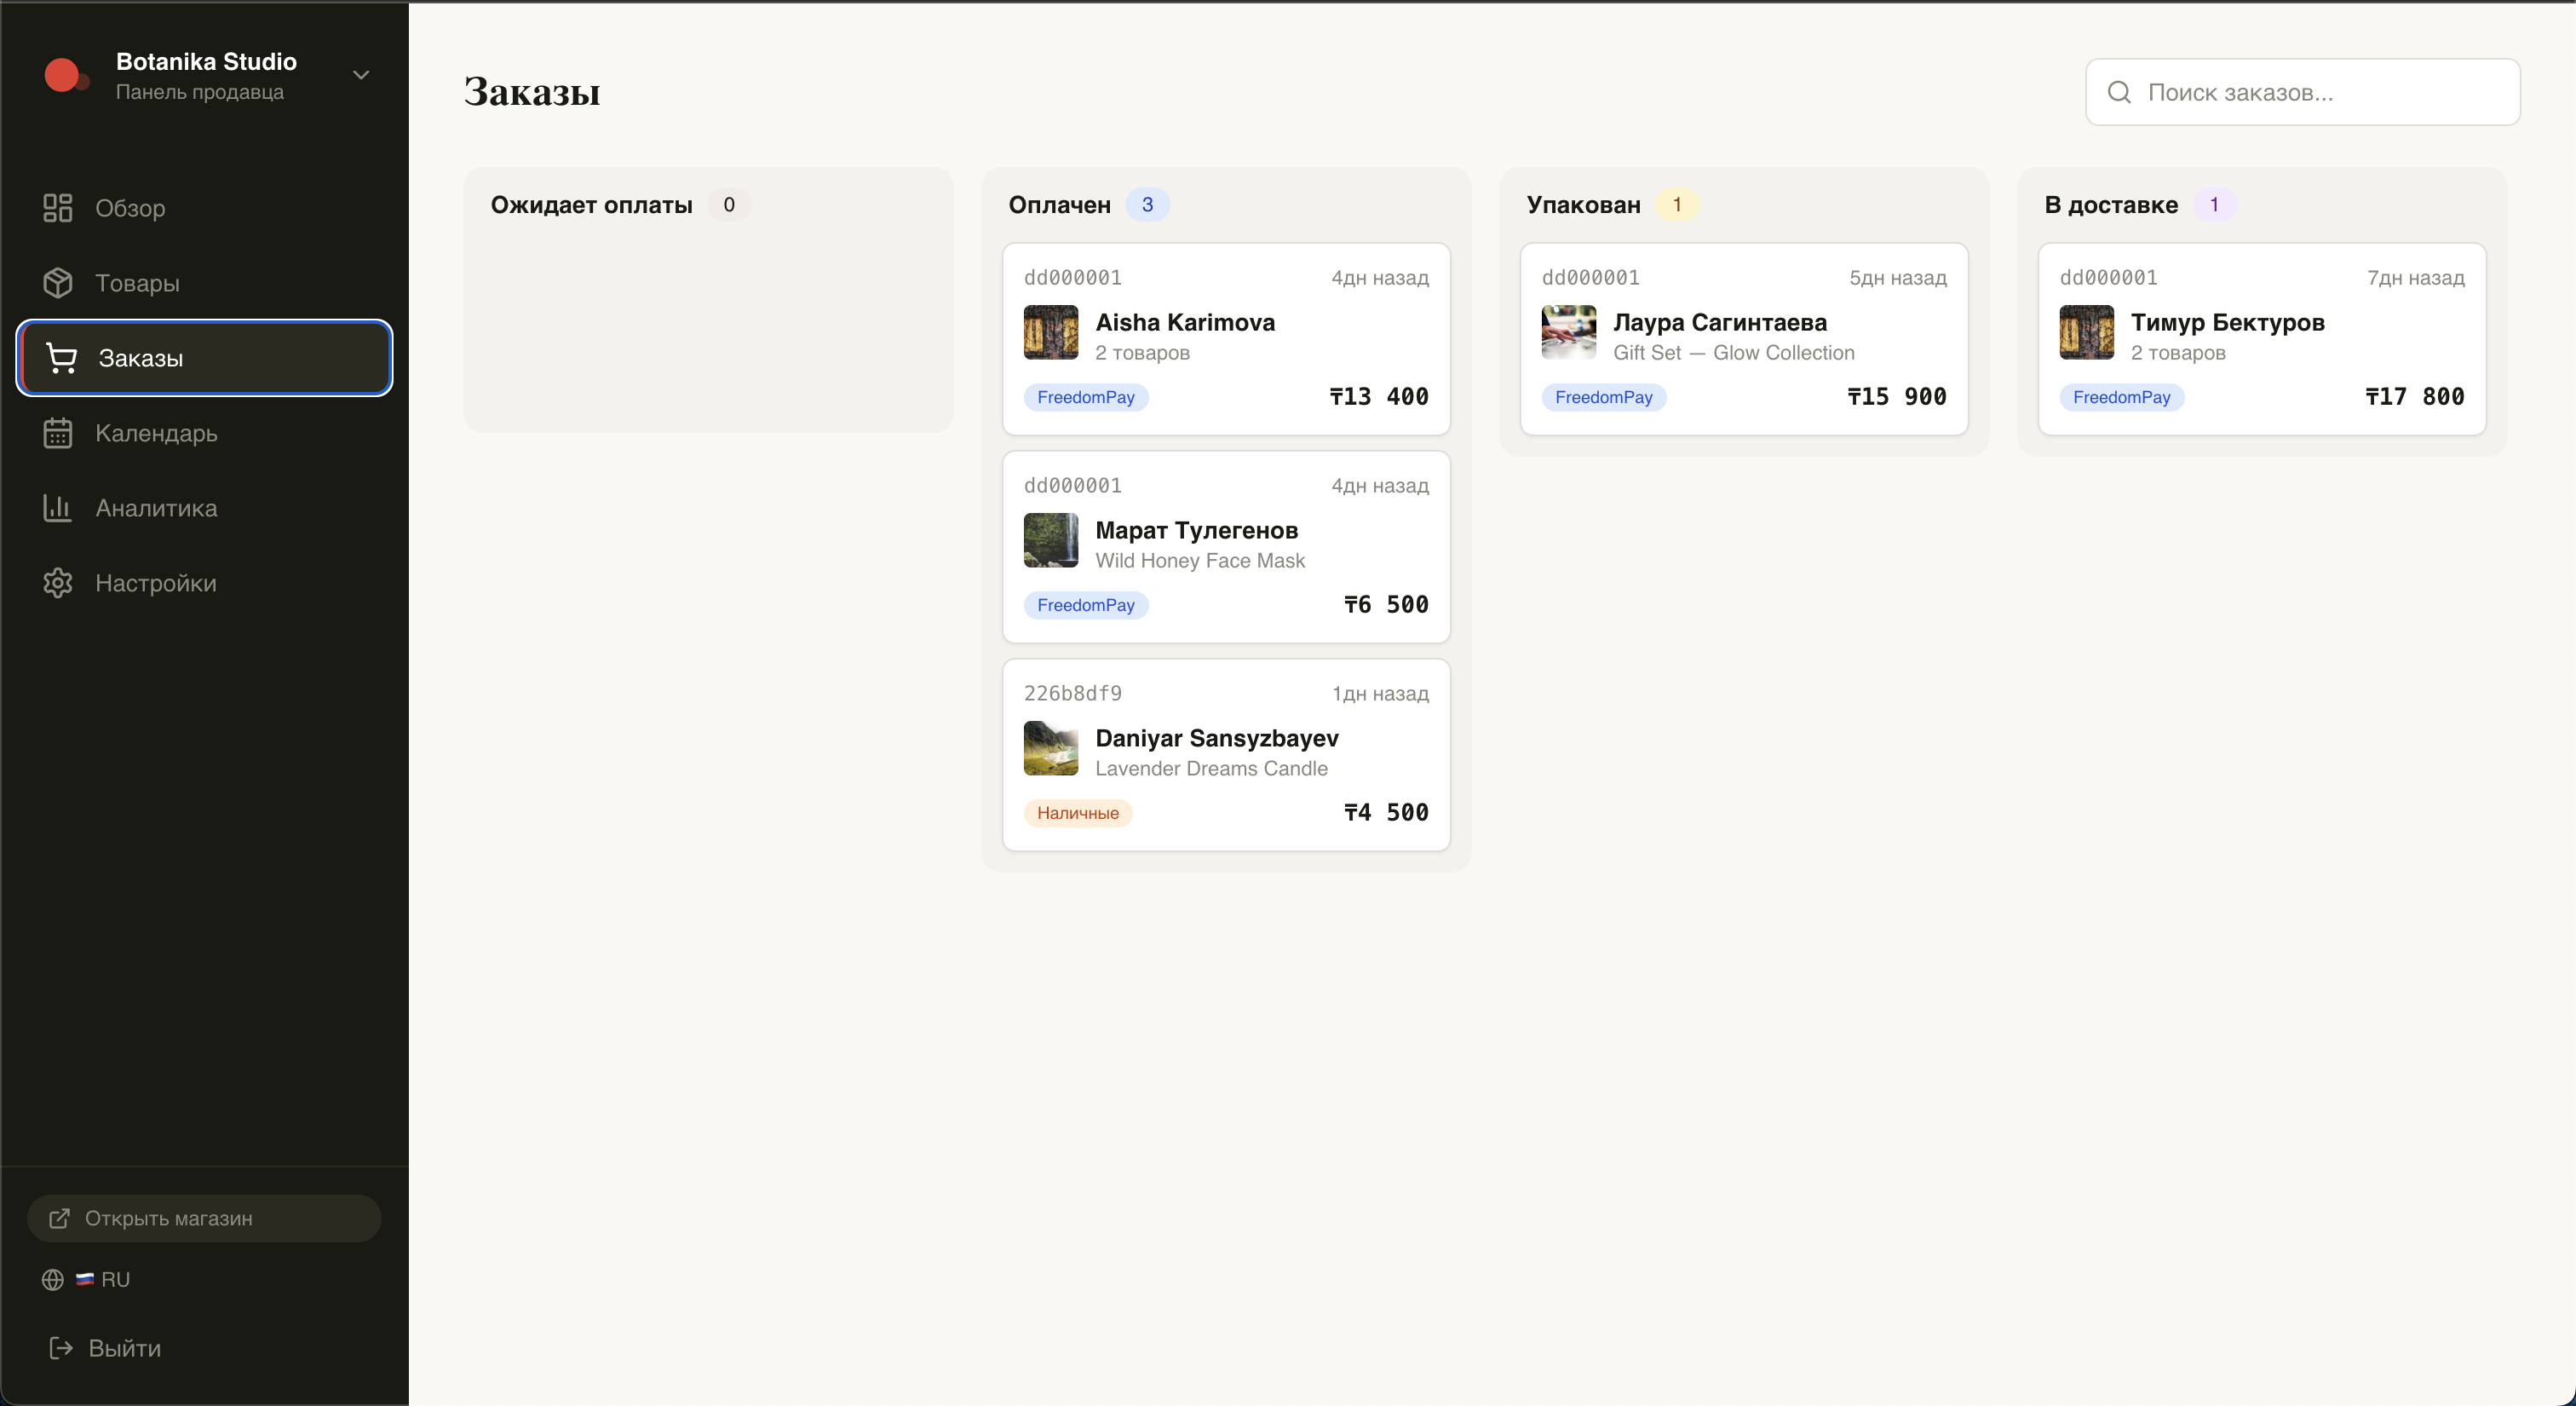Open Настройки from the sidebar
The image size is (2576, 1406).
(204, 583)
